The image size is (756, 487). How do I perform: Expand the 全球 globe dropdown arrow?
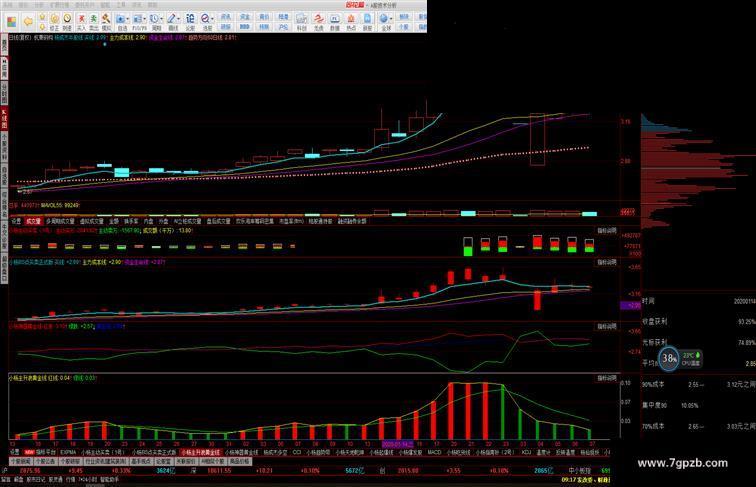[x=392, y=19]
